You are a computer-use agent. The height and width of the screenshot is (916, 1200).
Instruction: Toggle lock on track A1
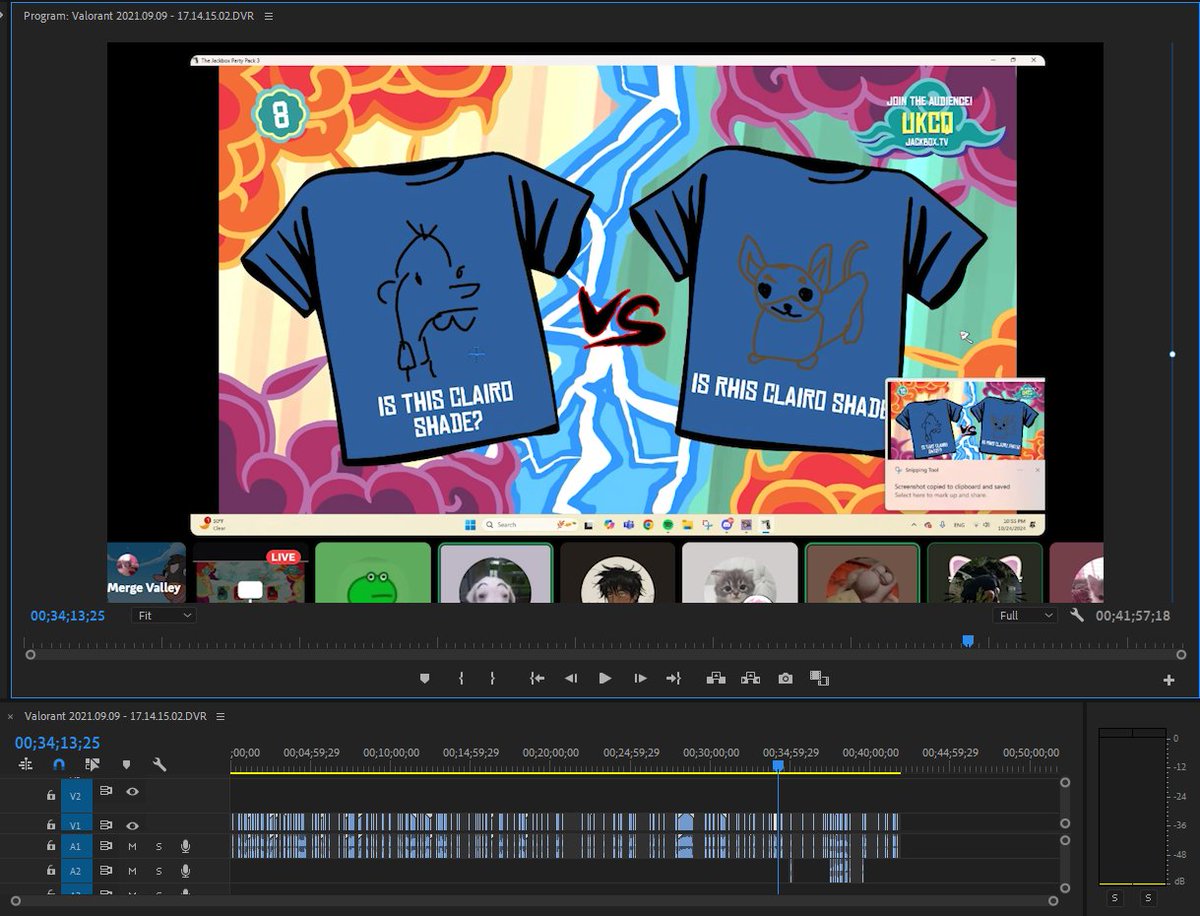pyautogui.click(x=50, y=846)
